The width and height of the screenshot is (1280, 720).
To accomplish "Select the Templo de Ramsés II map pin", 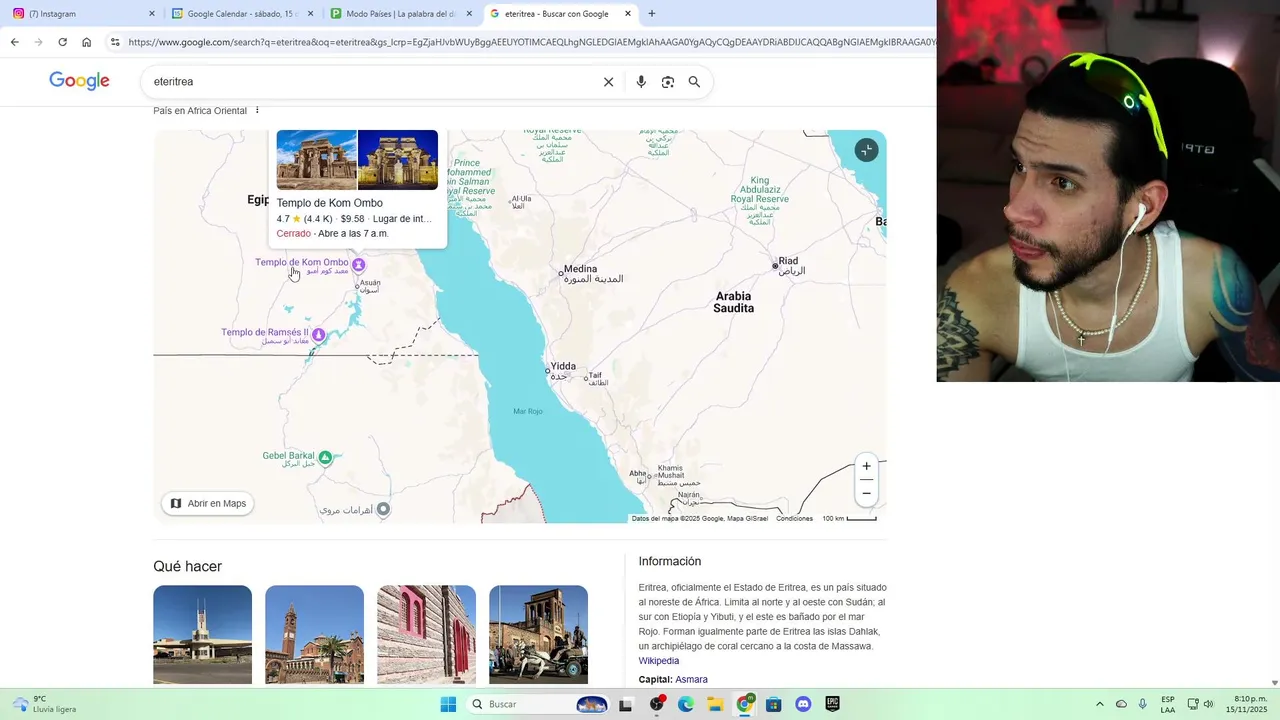I will click(x=318, y=335).
